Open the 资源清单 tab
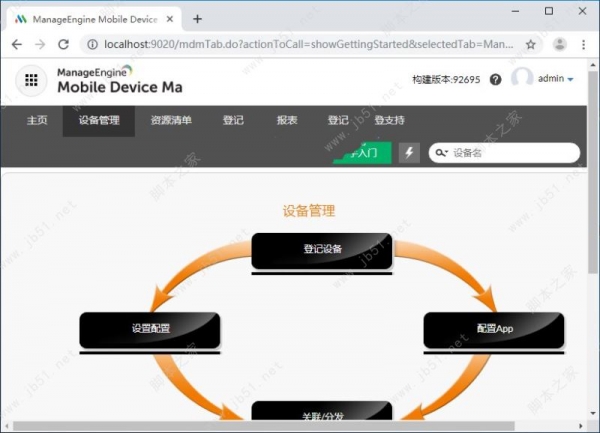The height and width of the screenshot is (433, 600). [171, 120]
